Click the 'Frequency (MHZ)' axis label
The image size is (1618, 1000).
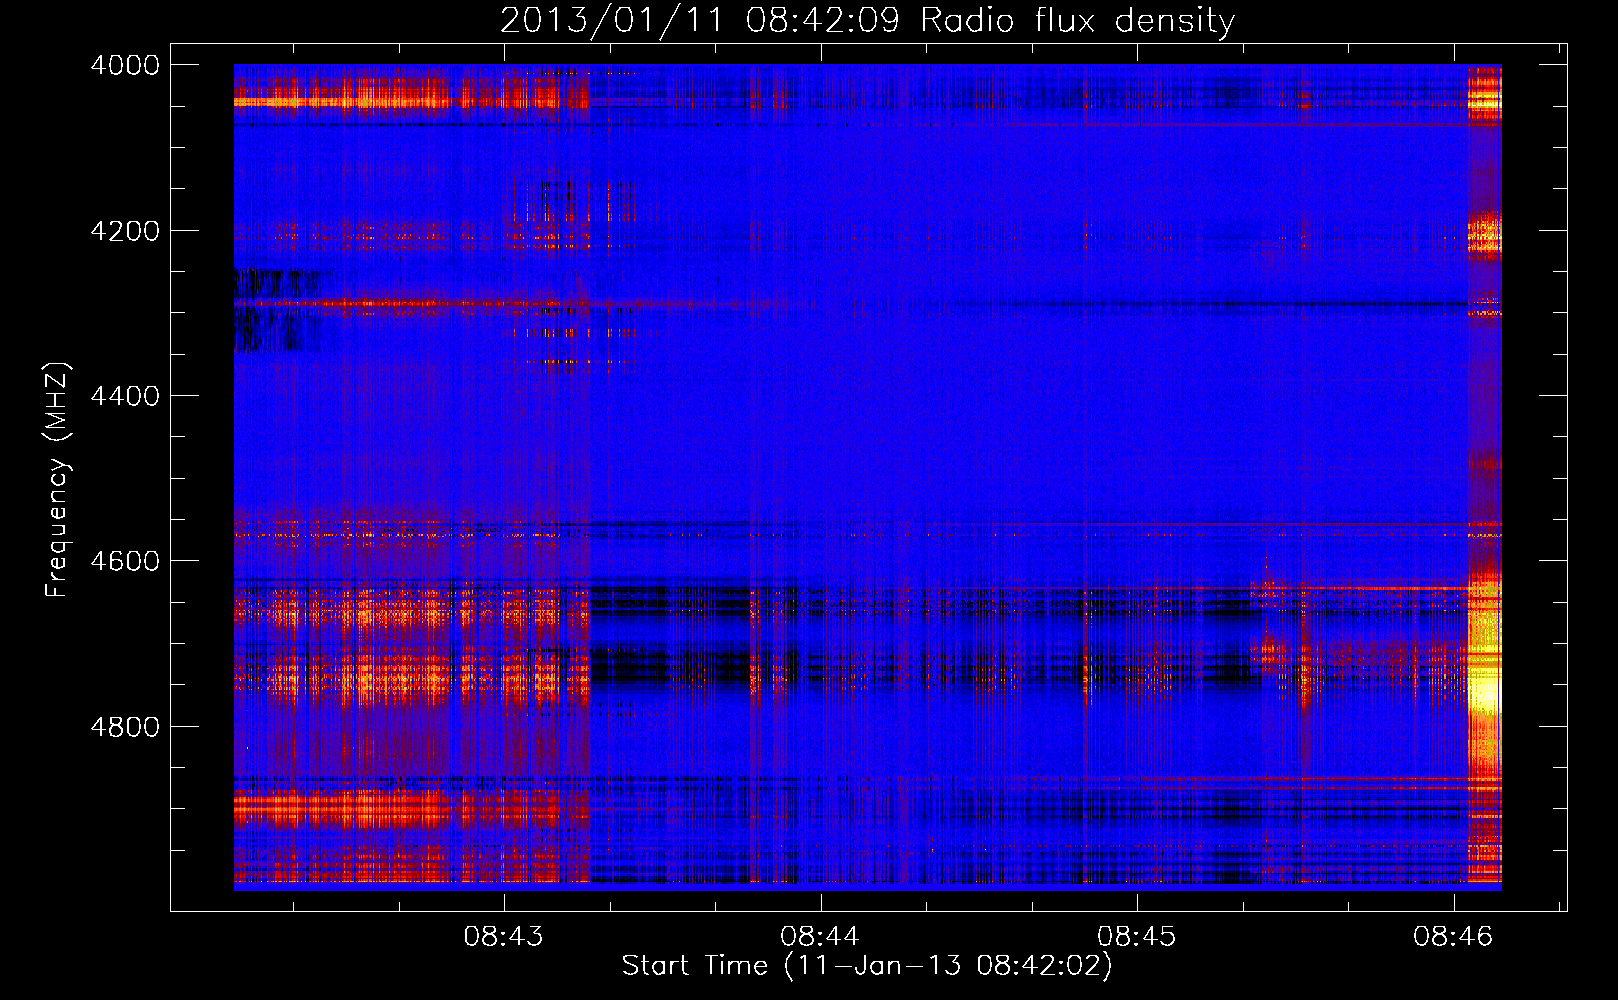[58, 480]
